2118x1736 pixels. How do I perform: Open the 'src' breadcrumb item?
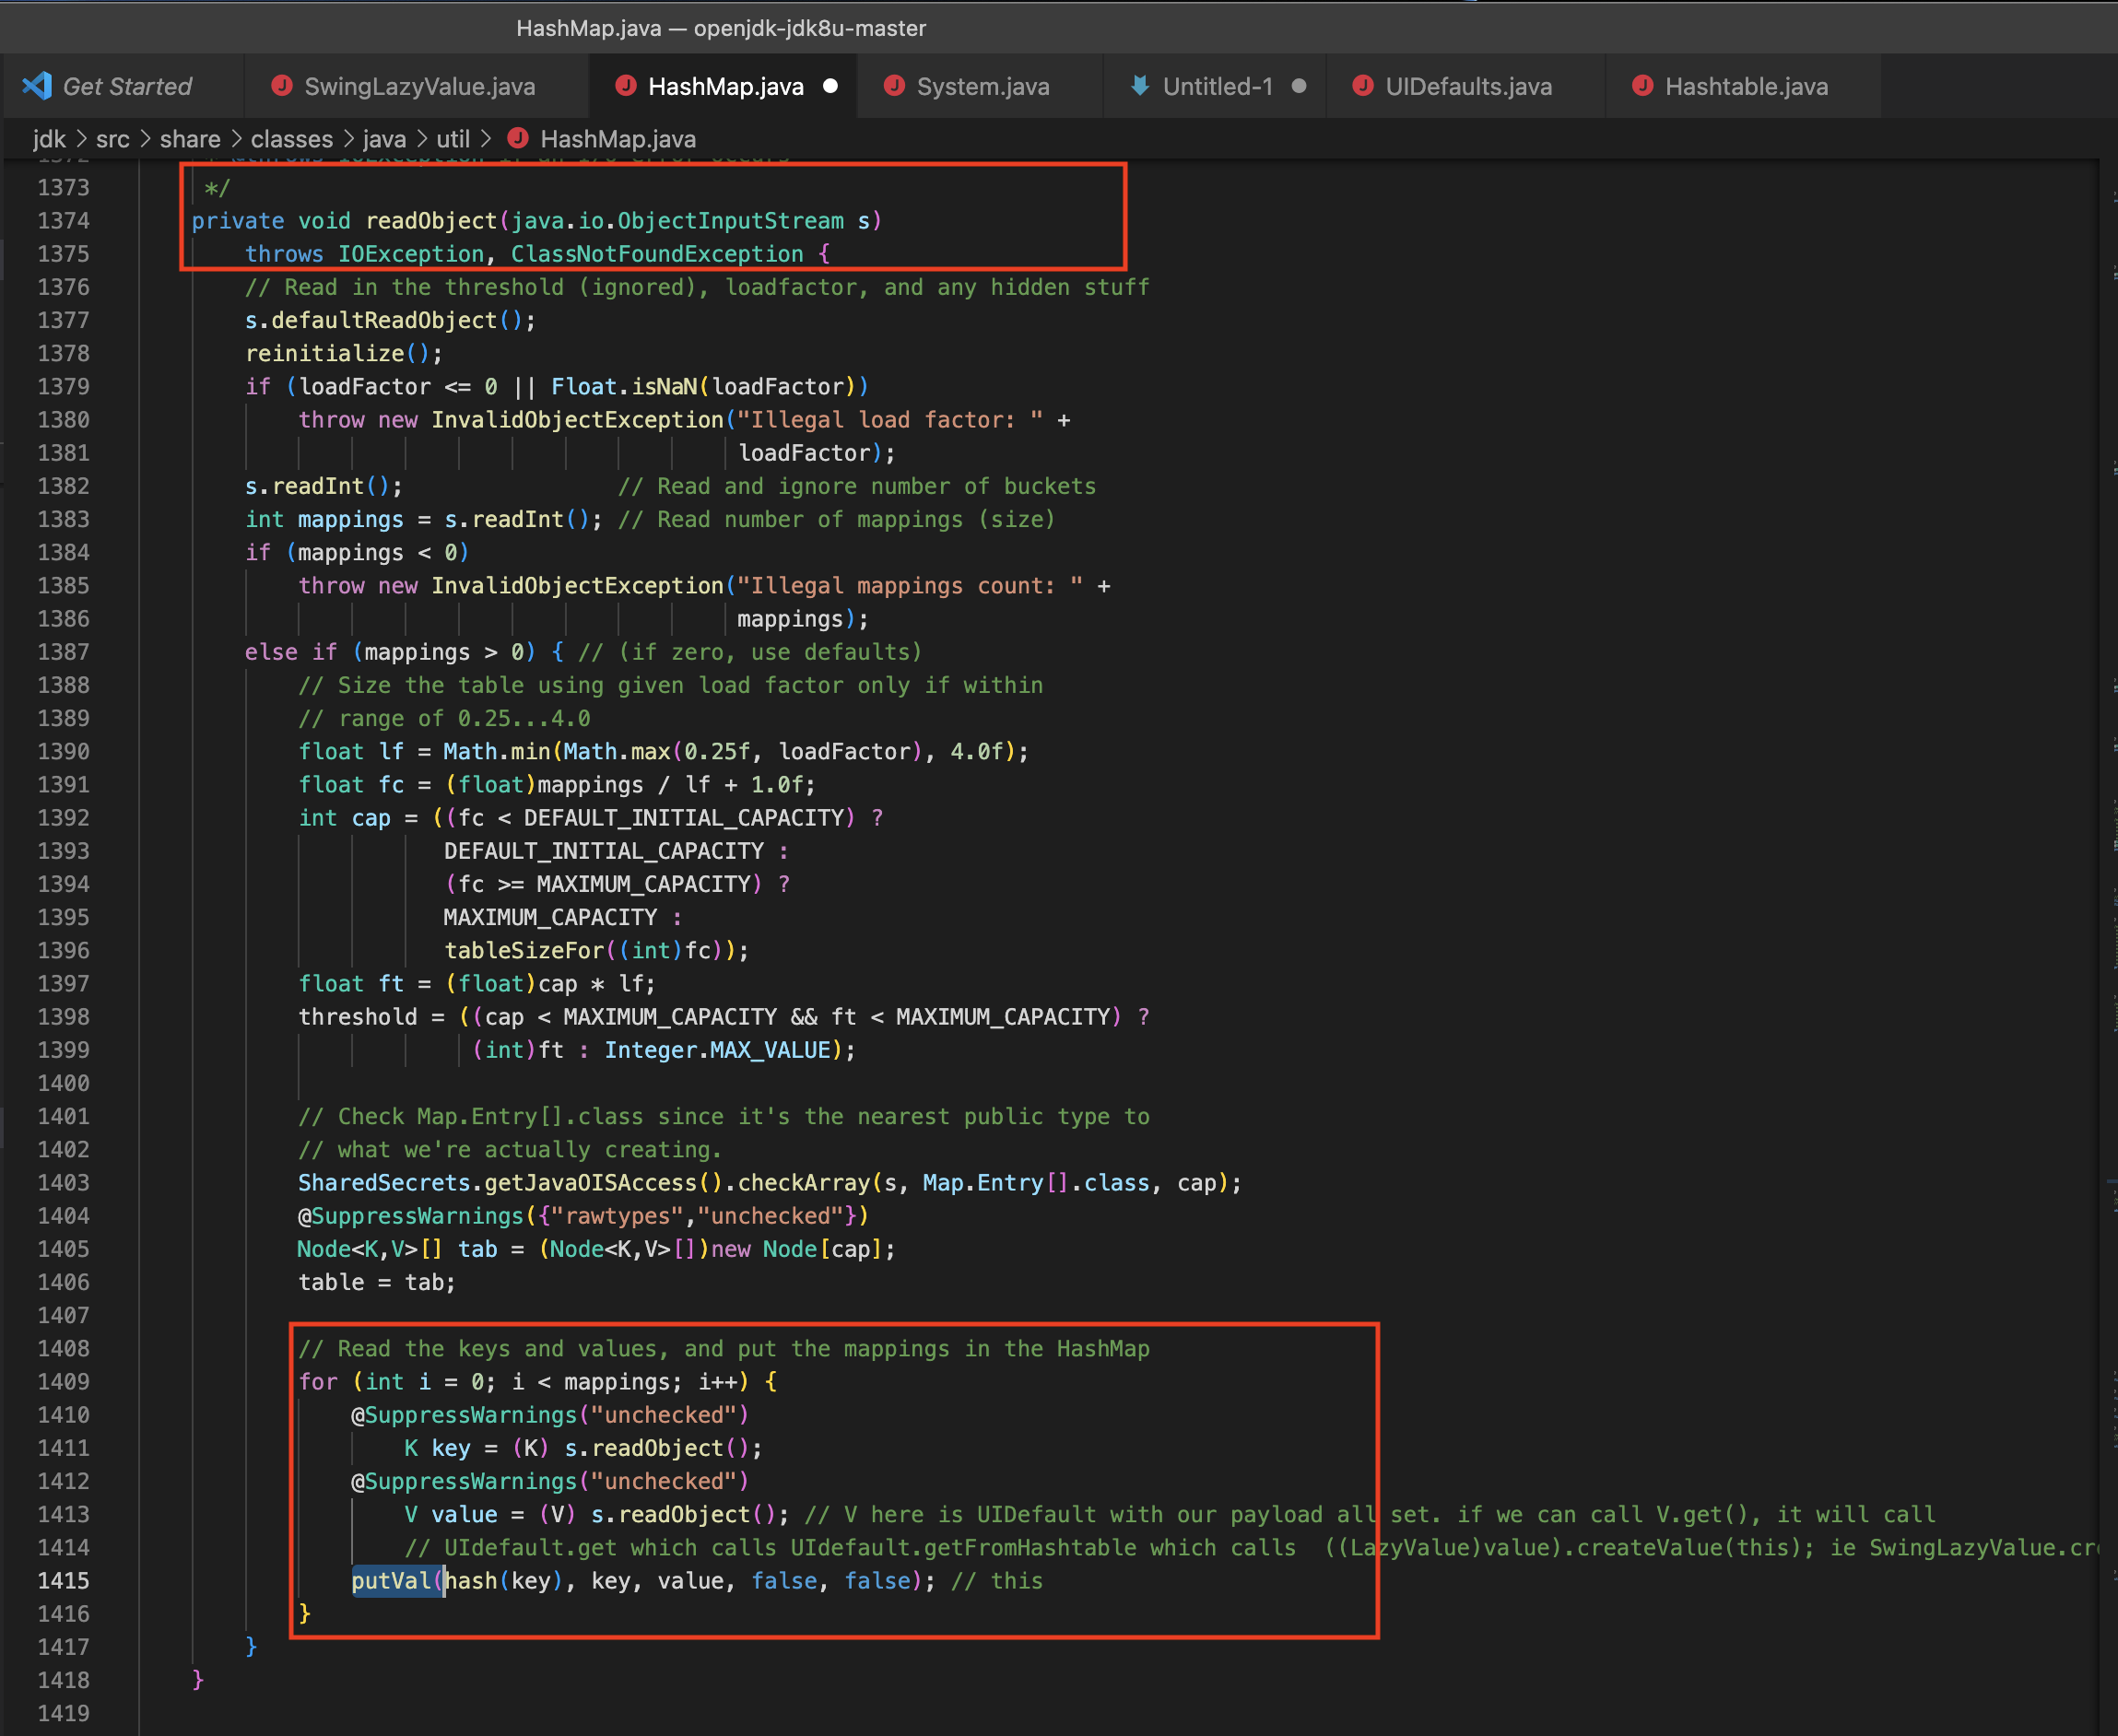(113, 139)
